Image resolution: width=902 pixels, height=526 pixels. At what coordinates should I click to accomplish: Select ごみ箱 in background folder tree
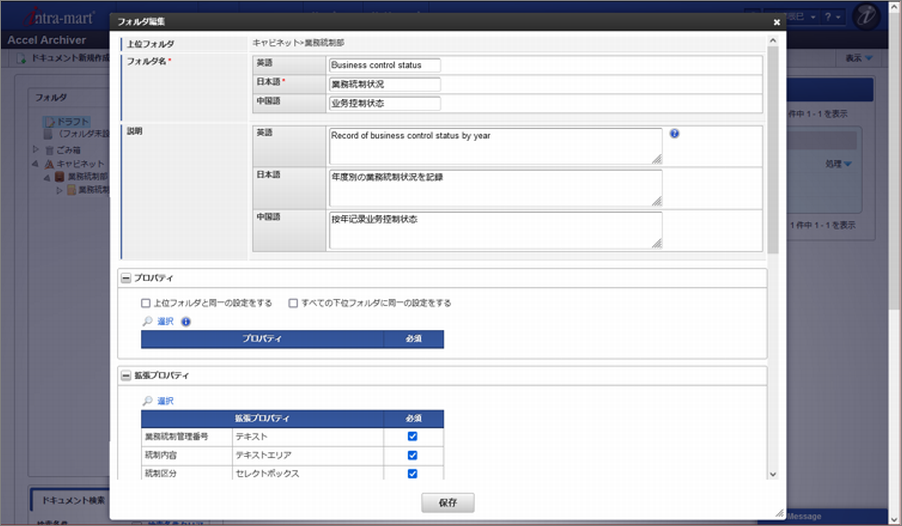coord(68,150)
